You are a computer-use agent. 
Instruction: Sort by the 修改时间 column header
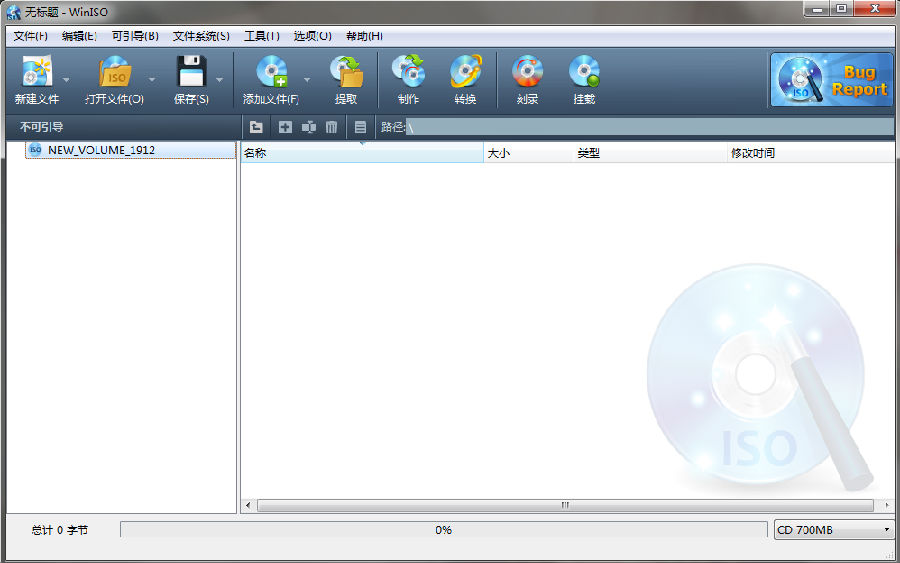[810, 153]
